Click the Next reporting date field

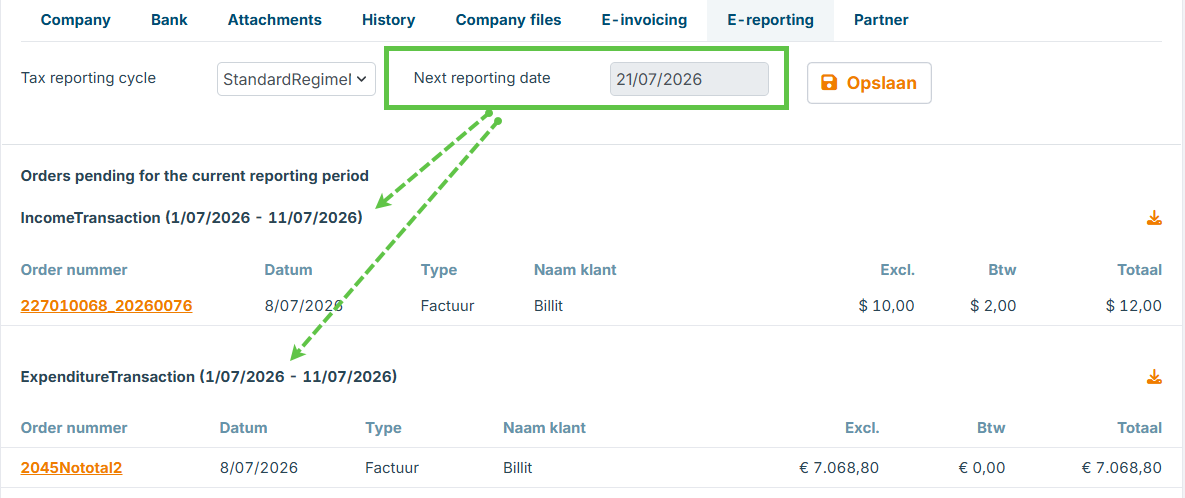[689, 79]
